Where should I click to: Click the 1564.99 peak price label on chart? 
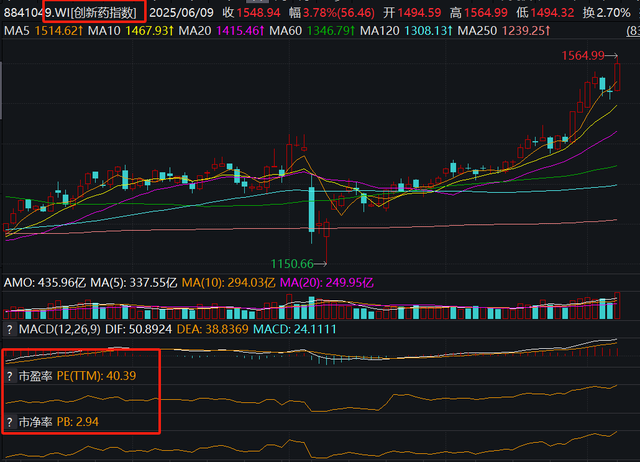pos(583,56)
